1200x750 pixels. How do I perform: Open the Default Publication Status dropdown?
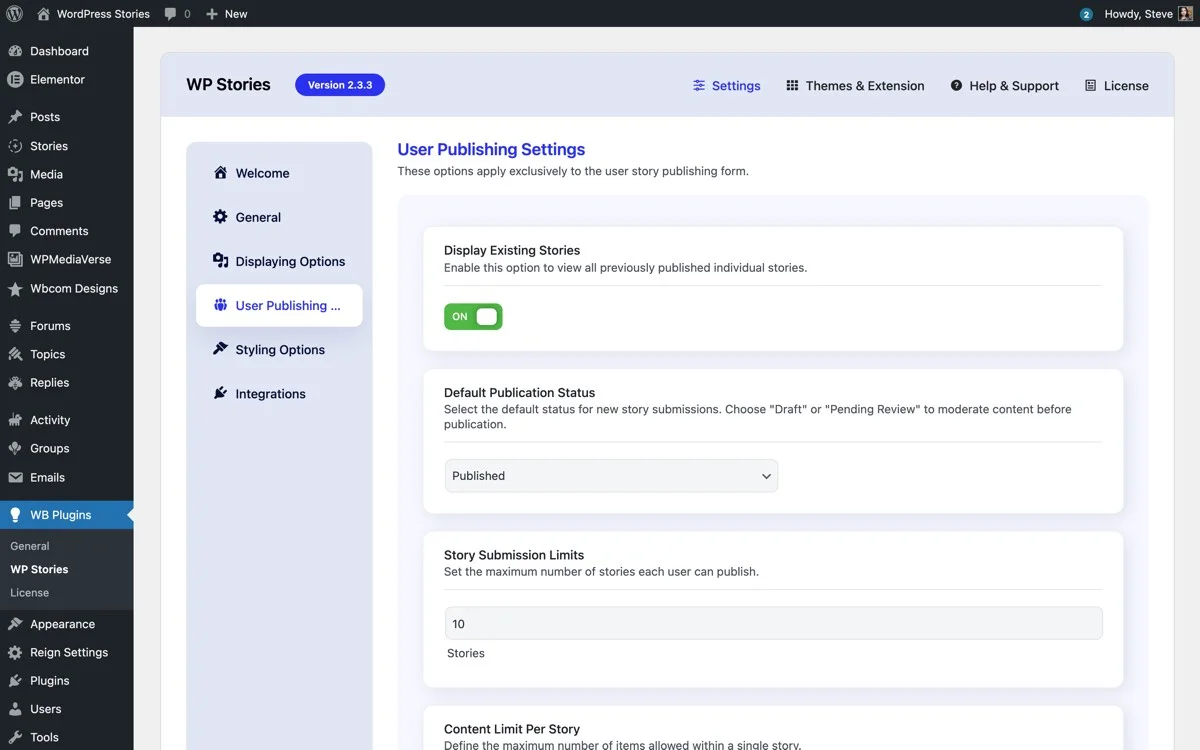coord(610,475)
